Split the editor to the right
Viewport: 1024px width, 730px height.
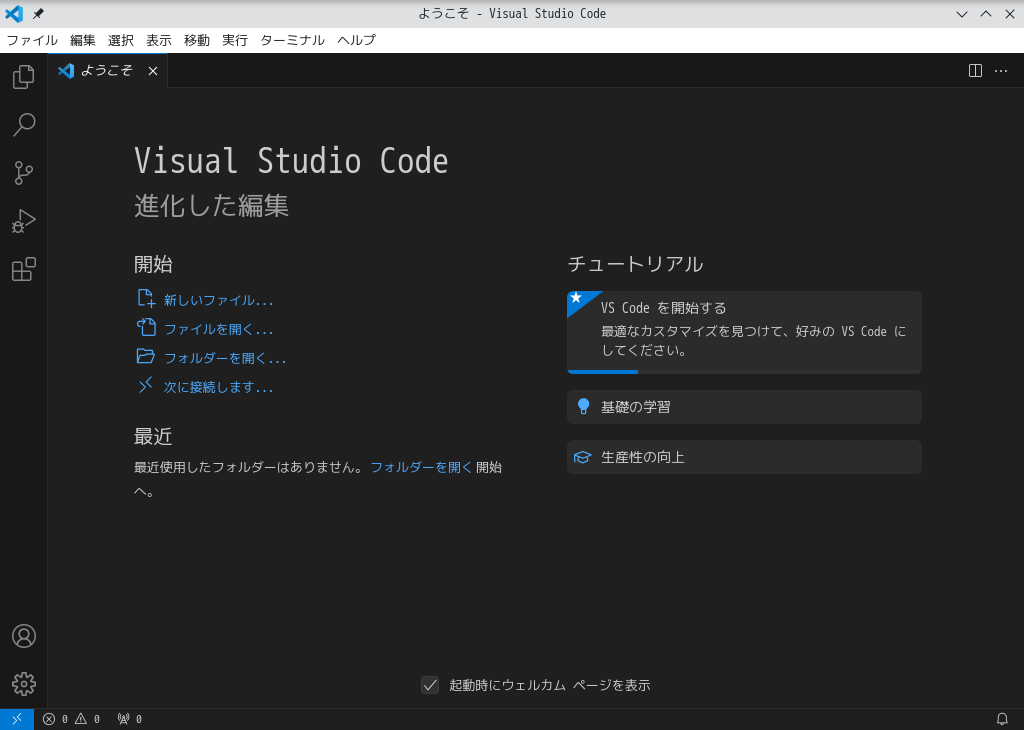(x=975, y=71)
